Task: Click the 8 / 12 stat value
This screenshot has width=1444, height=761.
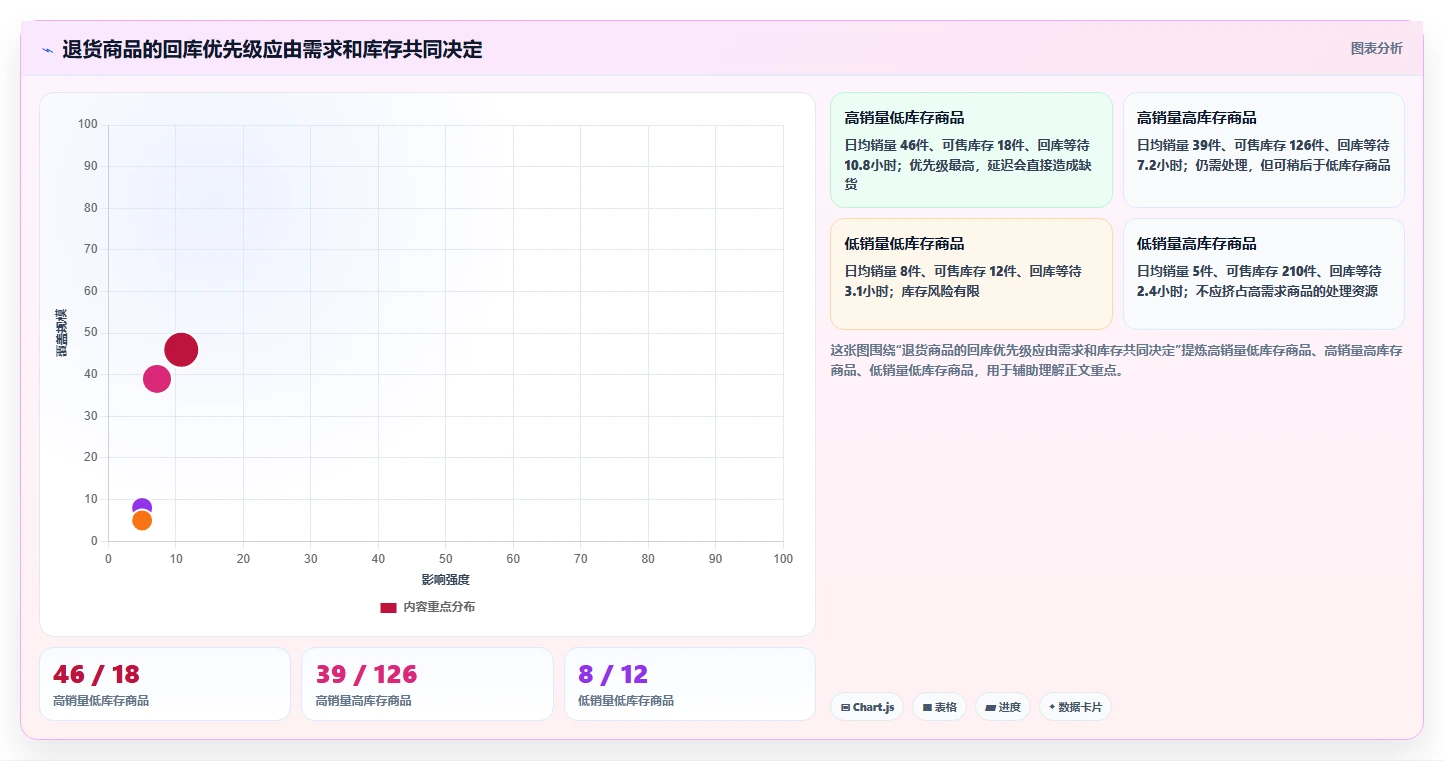Action: pos(613,674)
